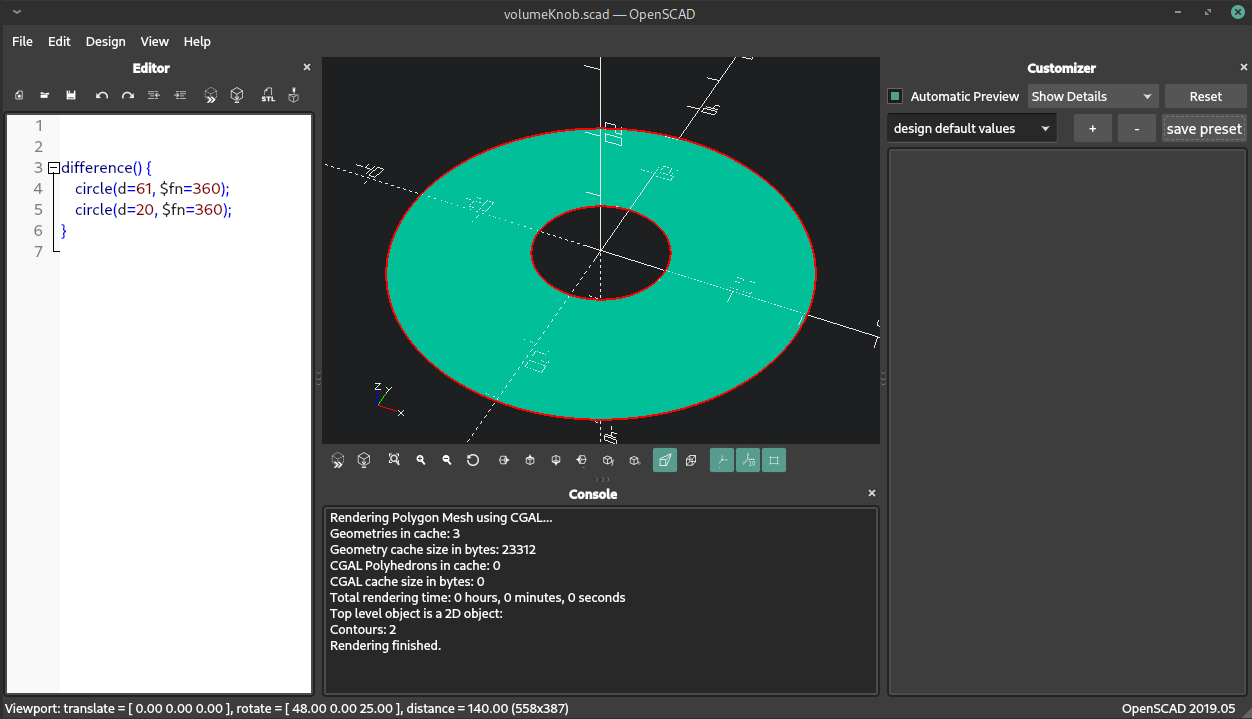Click the Preview icon in the viewport toolbar

click(338, 460)
